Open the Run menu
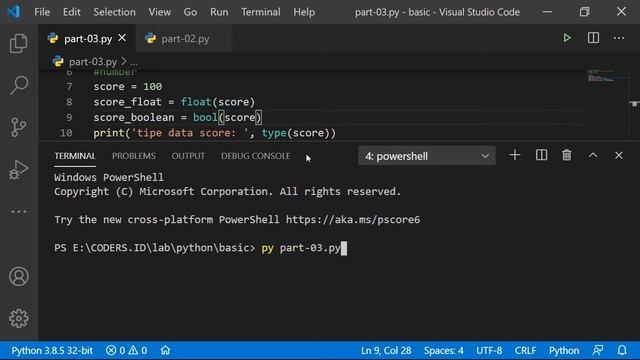 219,12
